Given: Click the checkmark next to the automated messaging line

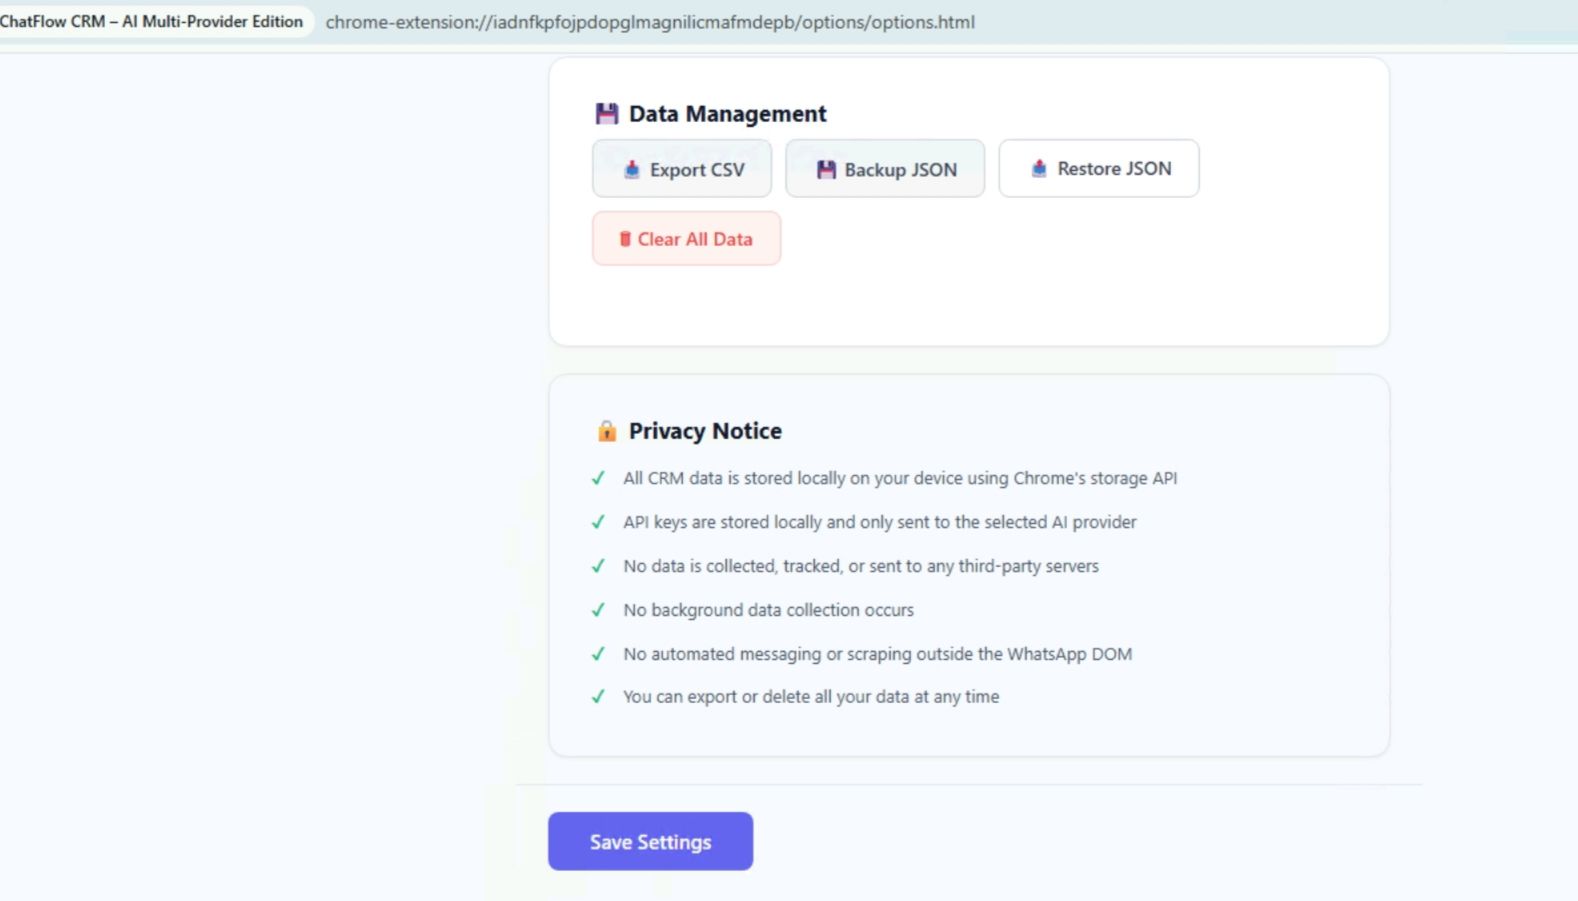Looking at the screenshot, I should click(598, 654).
